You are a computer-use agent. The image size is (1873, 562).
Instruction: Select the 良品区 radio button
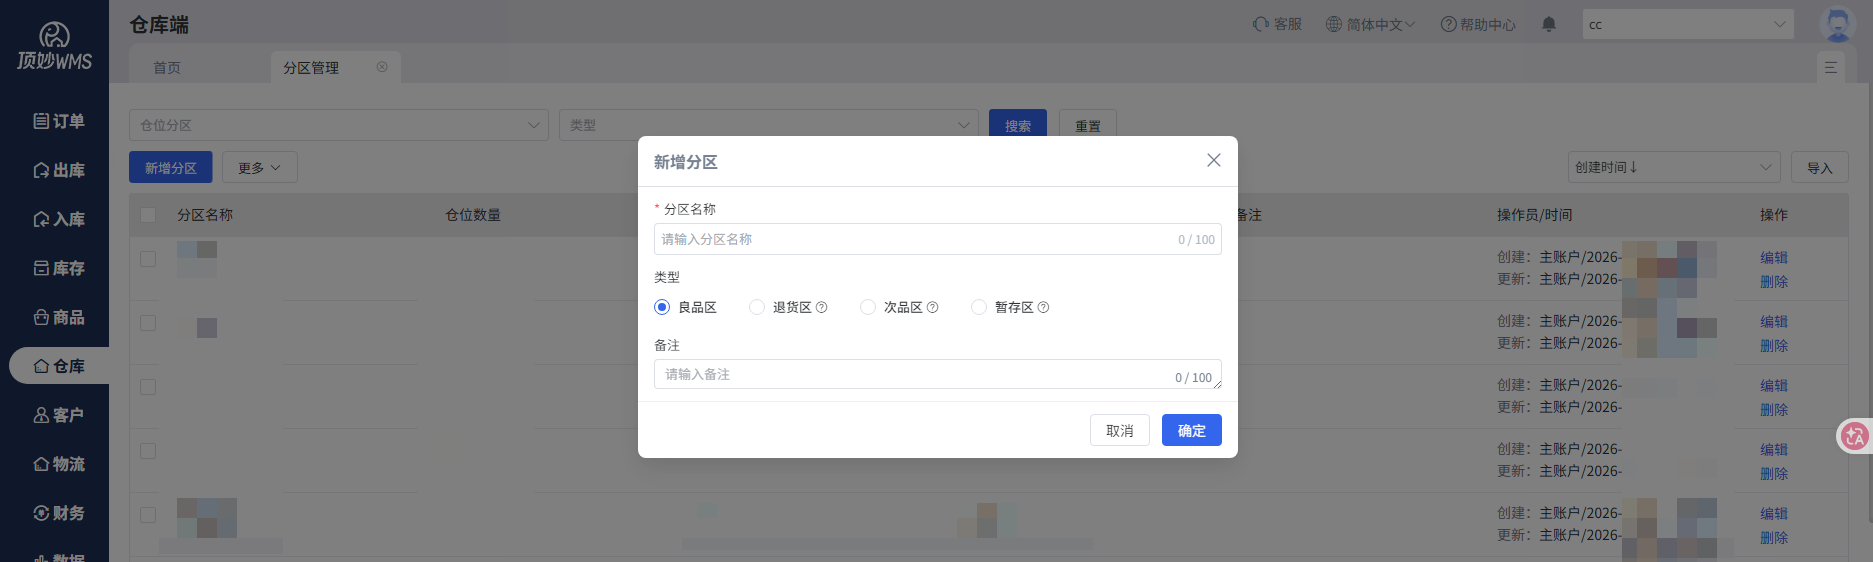click(x=662, y=307)
